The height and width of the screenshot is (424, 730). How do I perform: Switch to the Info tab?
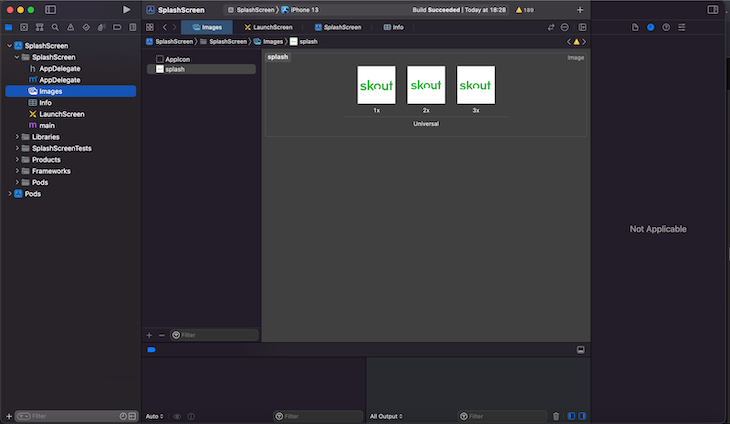point(392,27)
